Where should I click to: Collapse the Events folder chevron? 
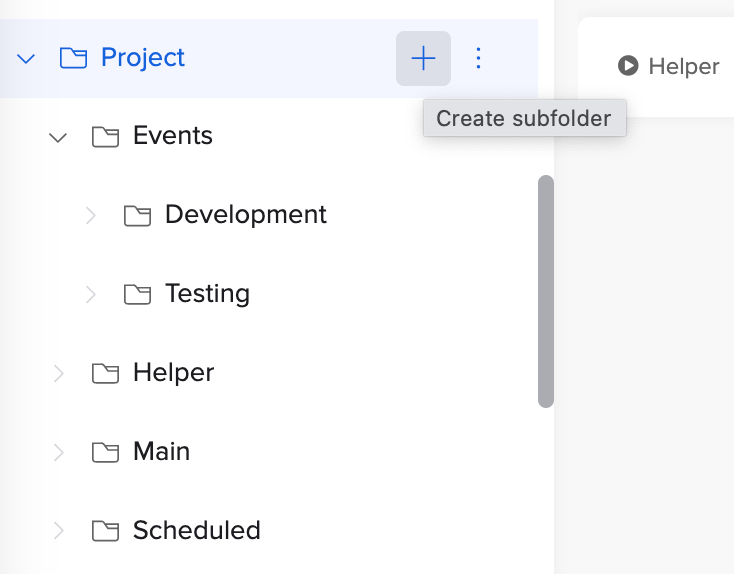(x=58, y=137)
